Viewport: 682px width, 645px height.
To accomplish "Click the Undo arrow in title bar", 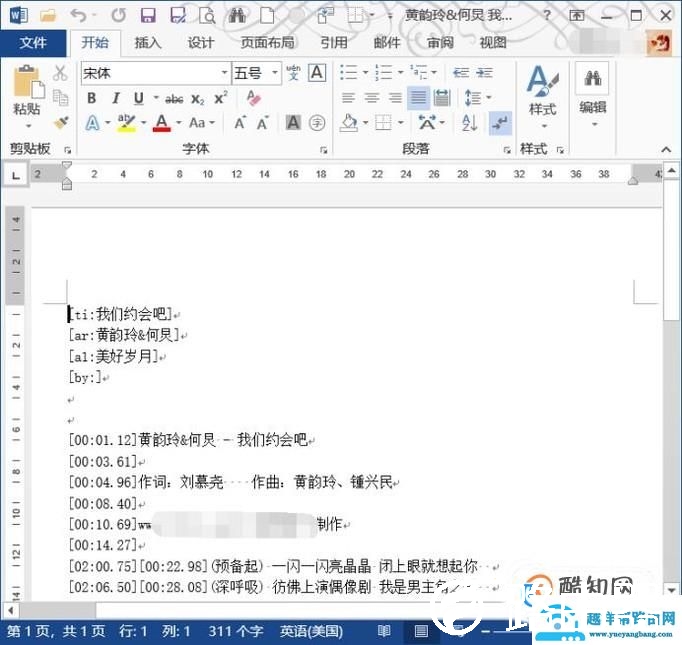I will (78, 16).
